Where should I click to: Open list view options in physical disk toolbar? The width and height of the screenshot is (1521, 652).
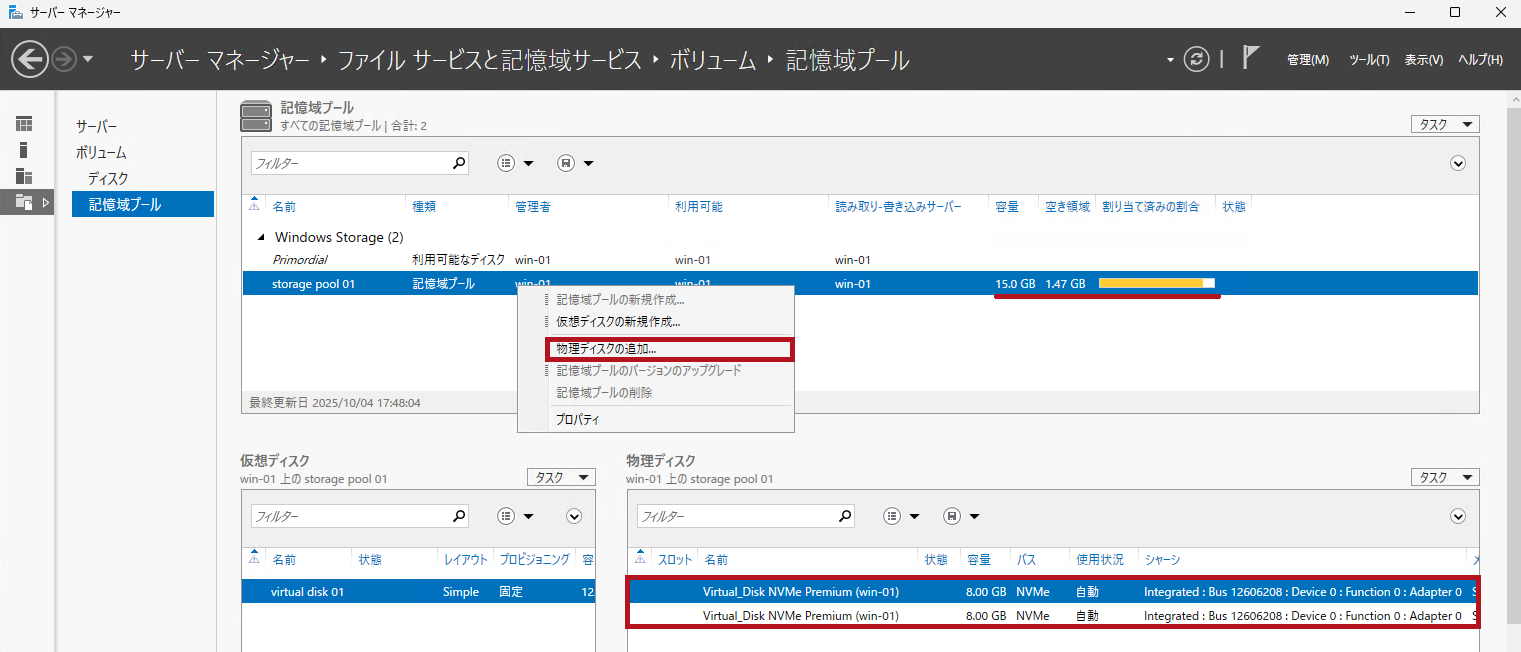coord(893,516)
